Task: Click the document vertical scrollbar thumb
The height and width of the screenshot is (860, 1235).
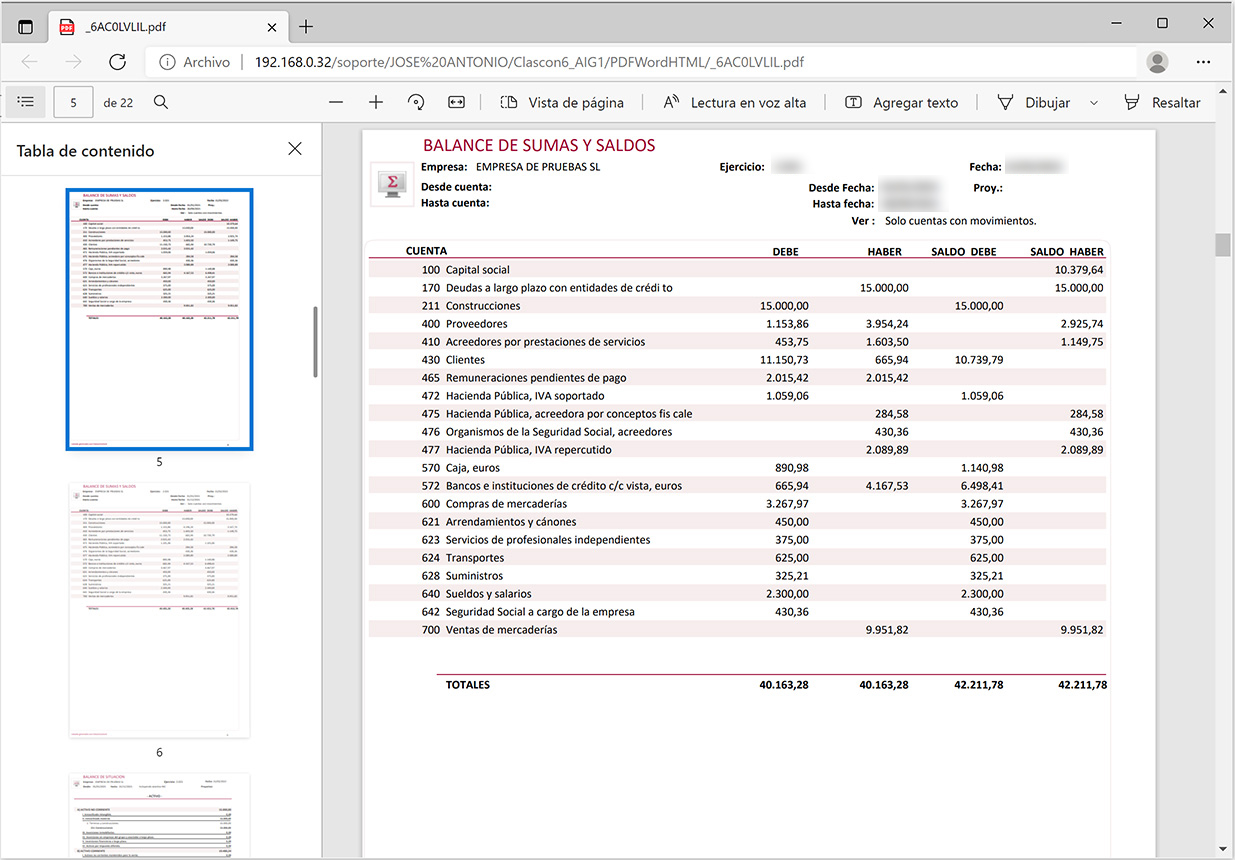Action: coord(1223,244)
